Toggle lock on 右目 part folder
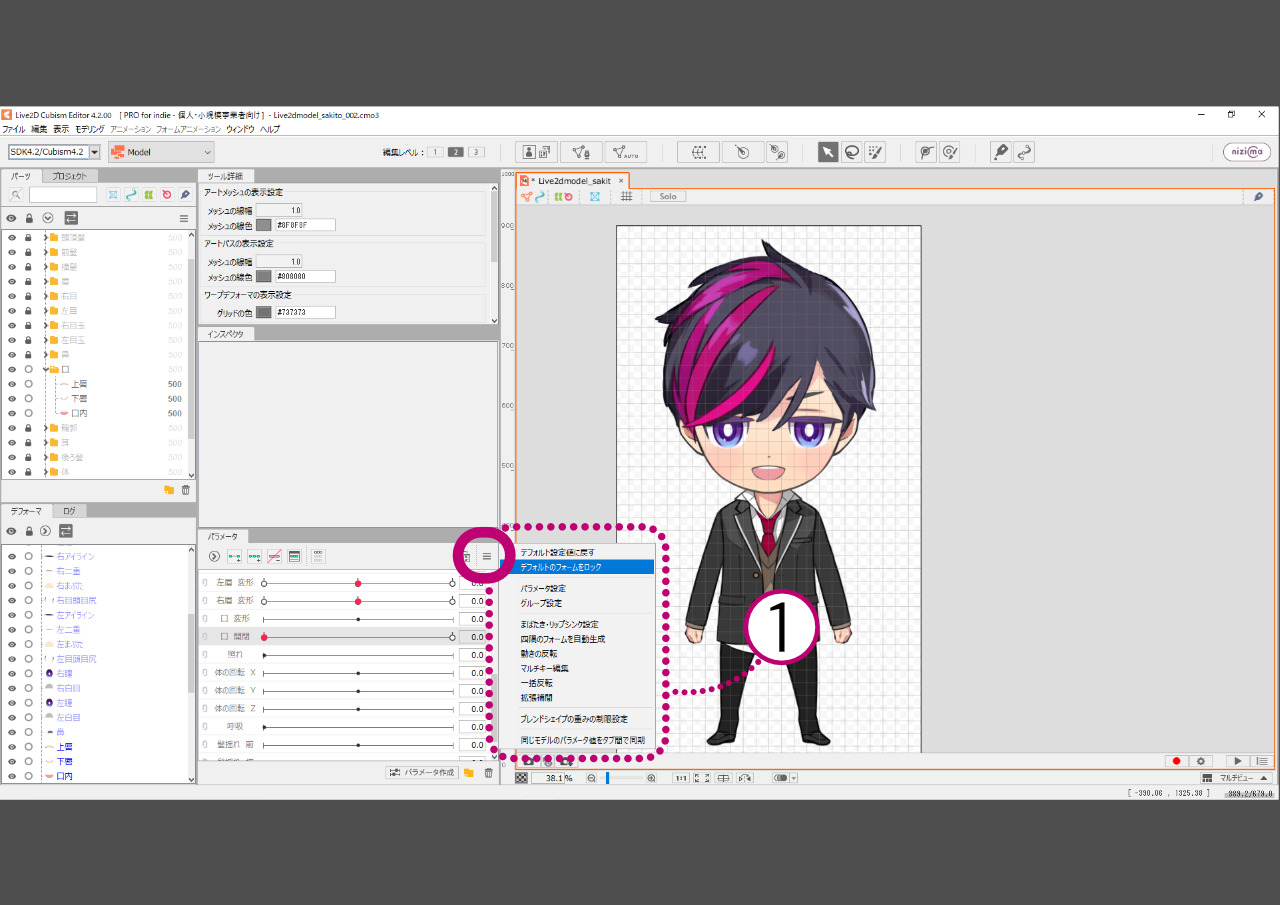Screen dimensions: 1280x905 (x=28, y=296)
